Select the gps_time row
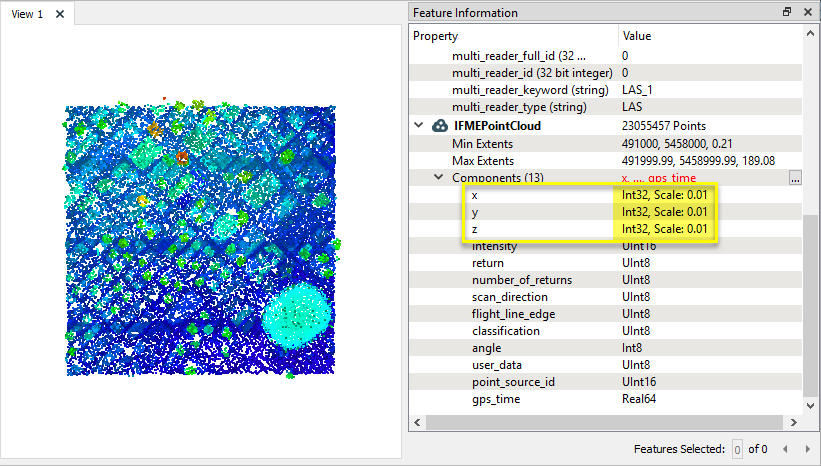The width and height of the screenshot is (821, 466). [x=605, y=399]
